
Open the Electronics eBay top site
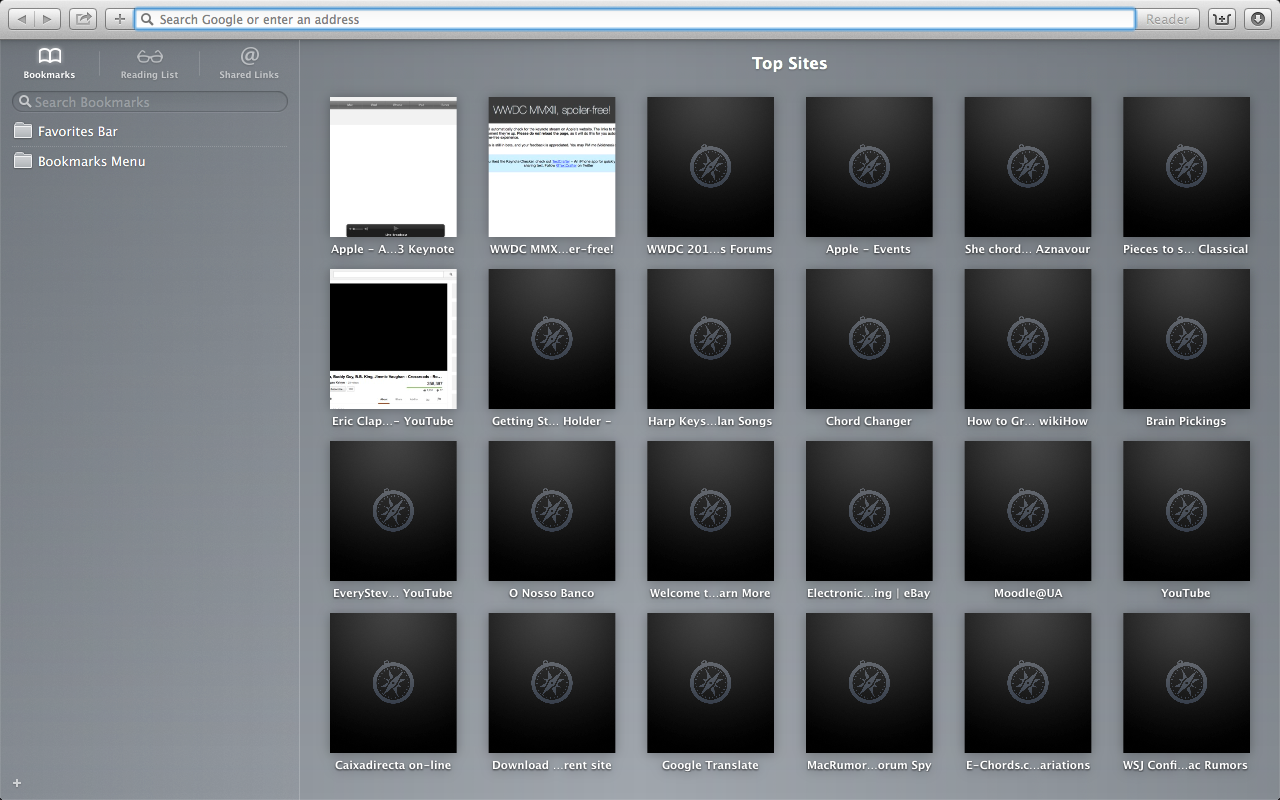click(869, 511)
